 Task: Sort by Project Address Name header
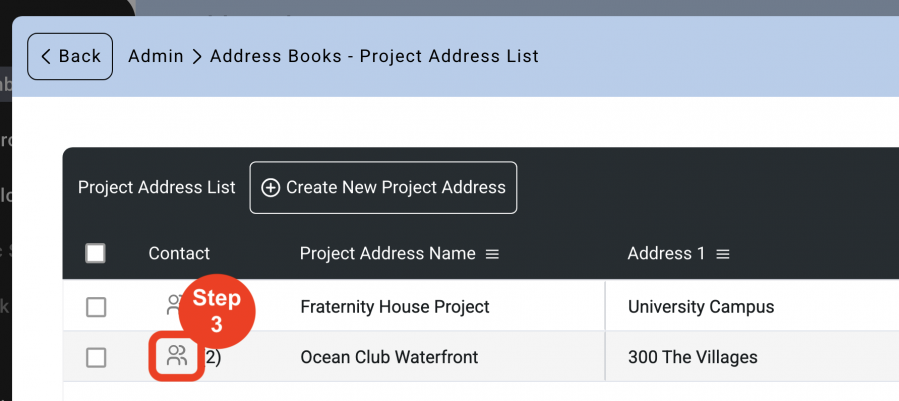pos(387,254)
